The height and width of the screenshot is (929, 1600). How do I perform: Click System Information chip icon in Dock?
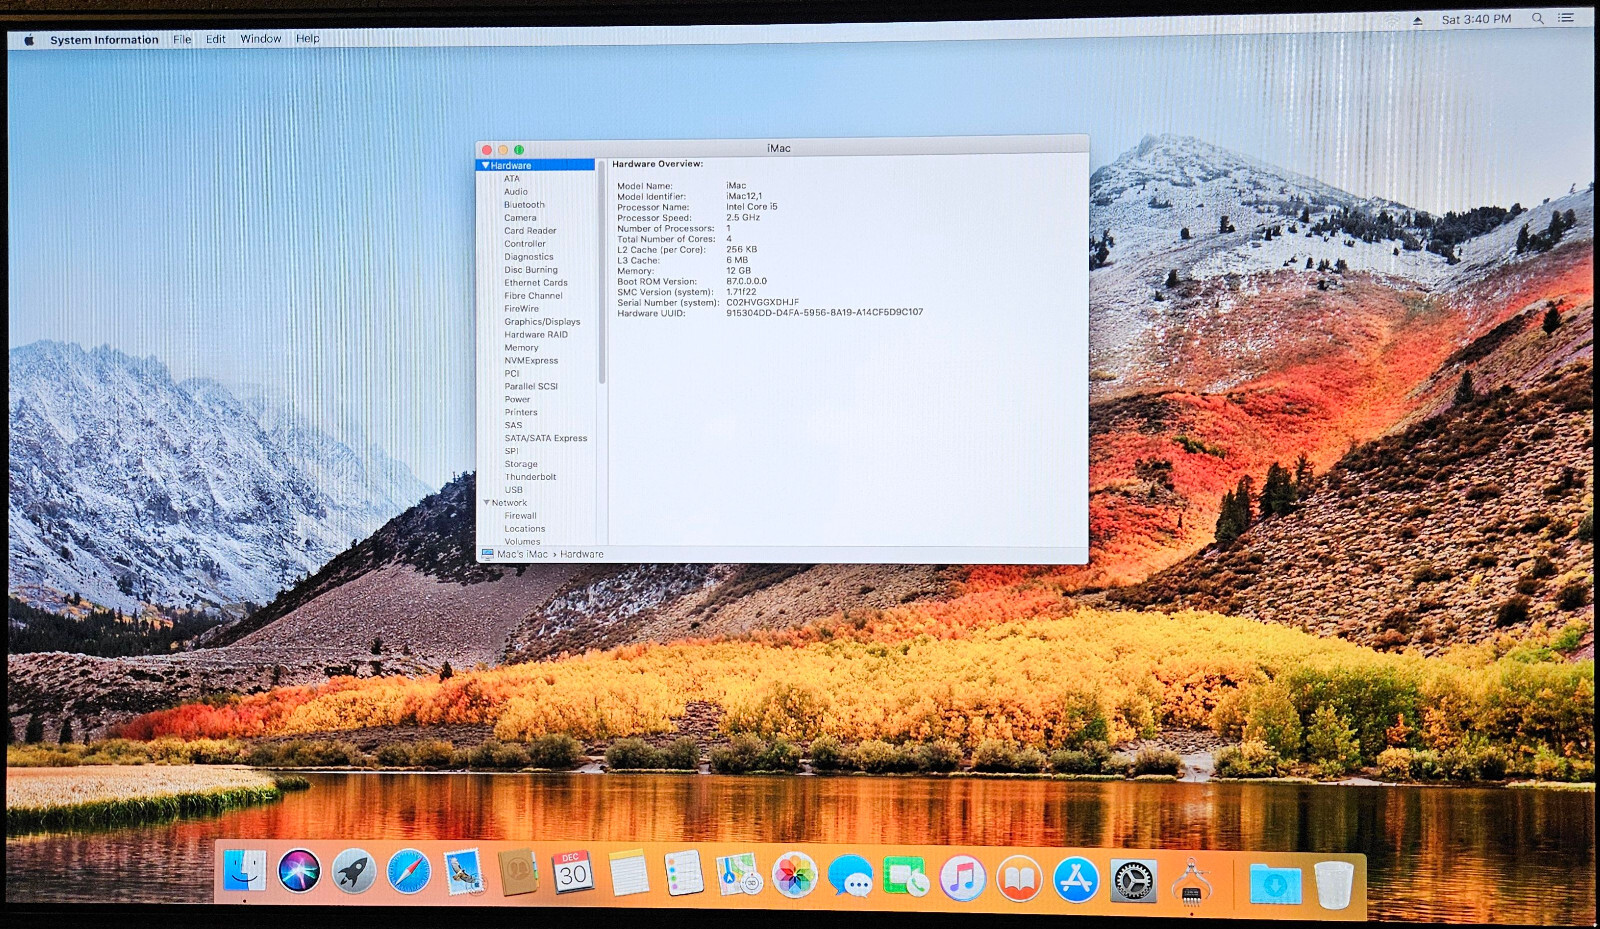pyautogui.click(x=1191, y=883)
